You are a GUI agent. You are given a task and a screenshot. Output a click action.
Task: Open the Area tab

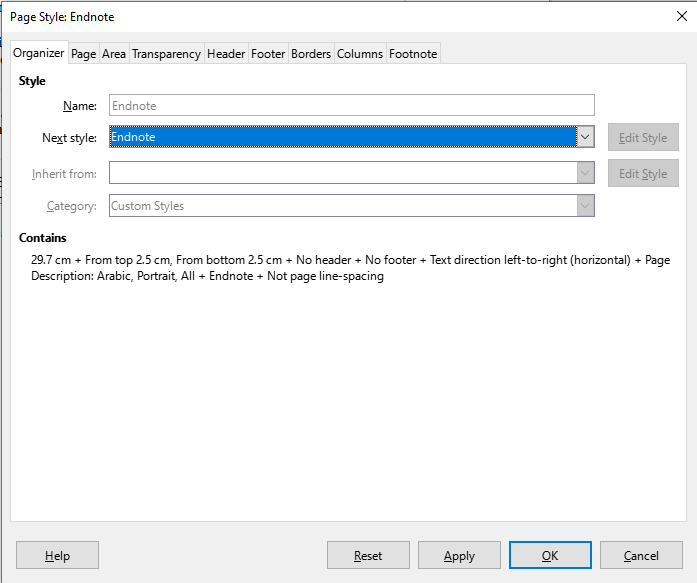tap(114, 54)
